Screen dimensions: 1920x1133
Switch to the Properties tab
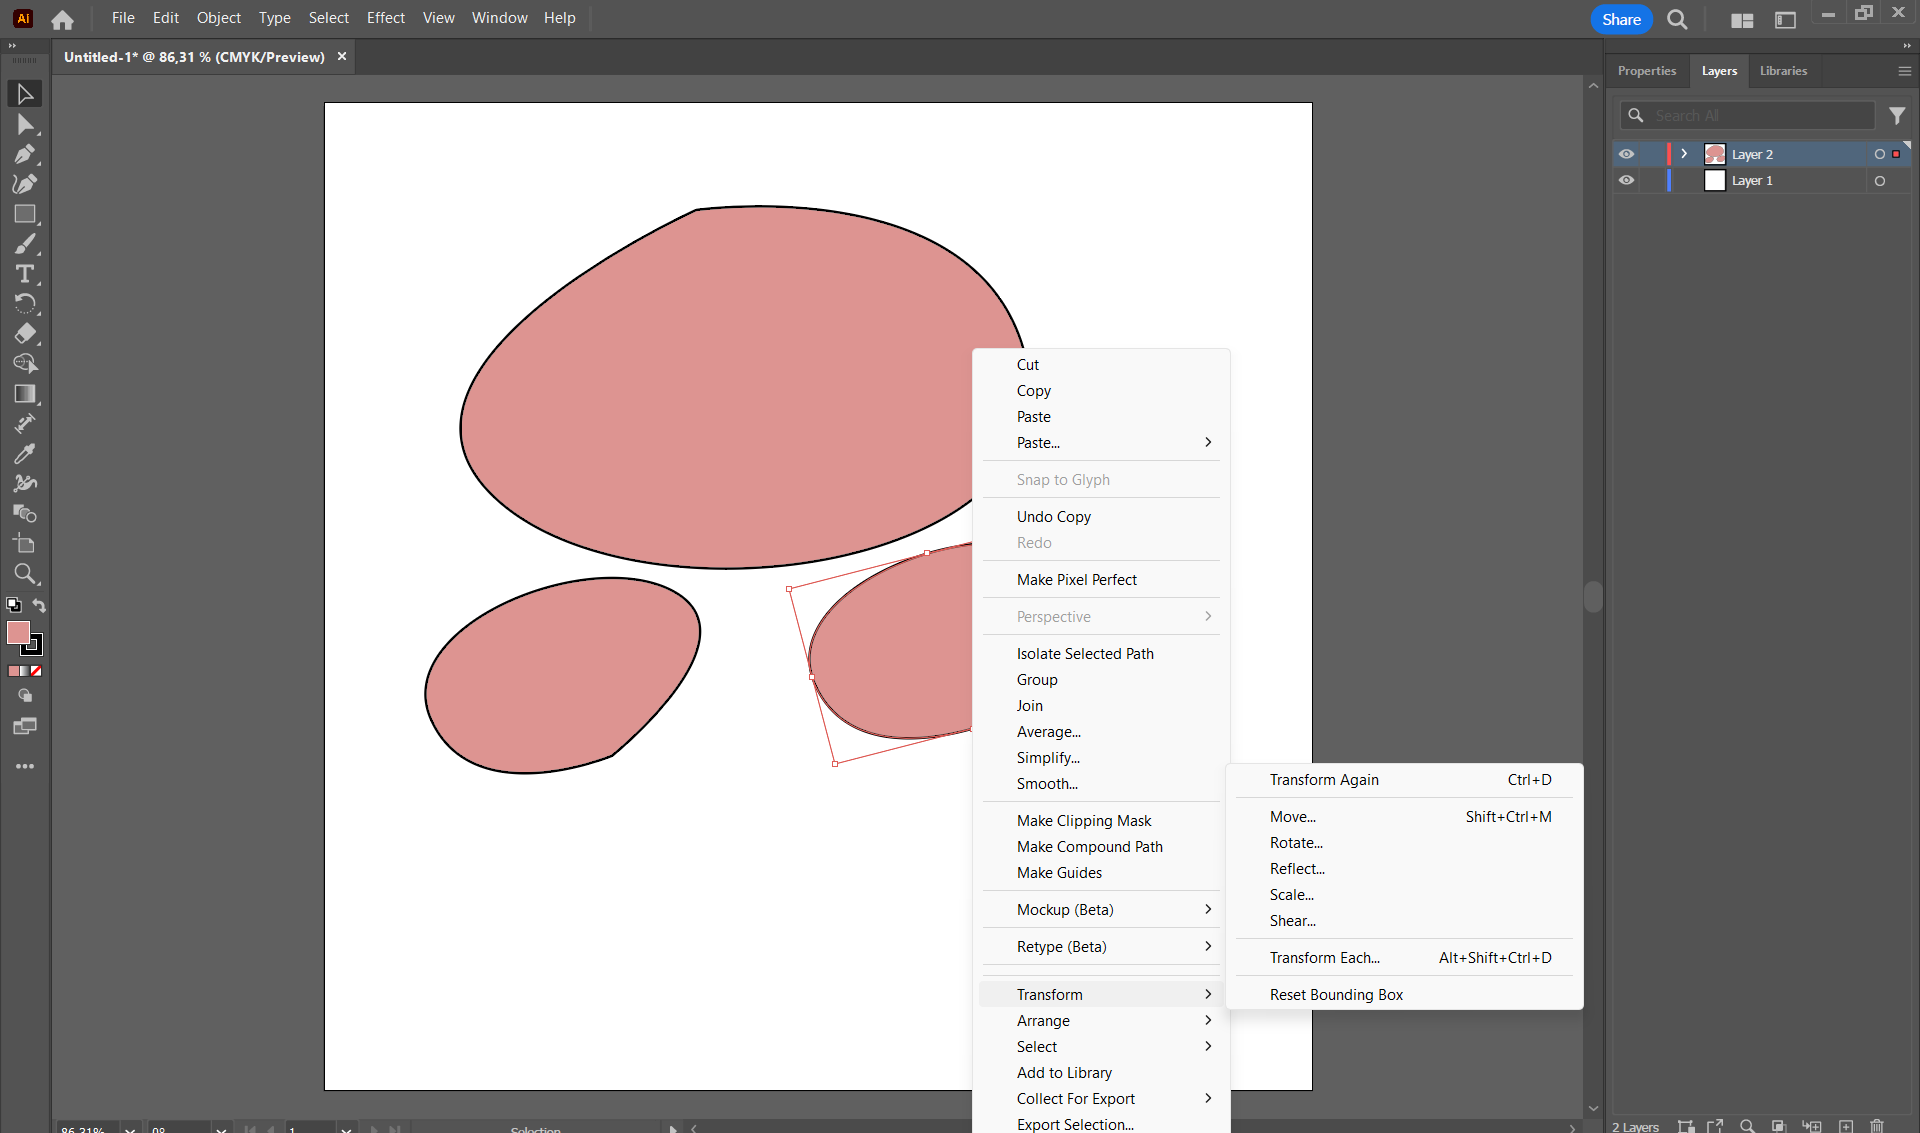pyautogui.click(x=1646, y=71)
